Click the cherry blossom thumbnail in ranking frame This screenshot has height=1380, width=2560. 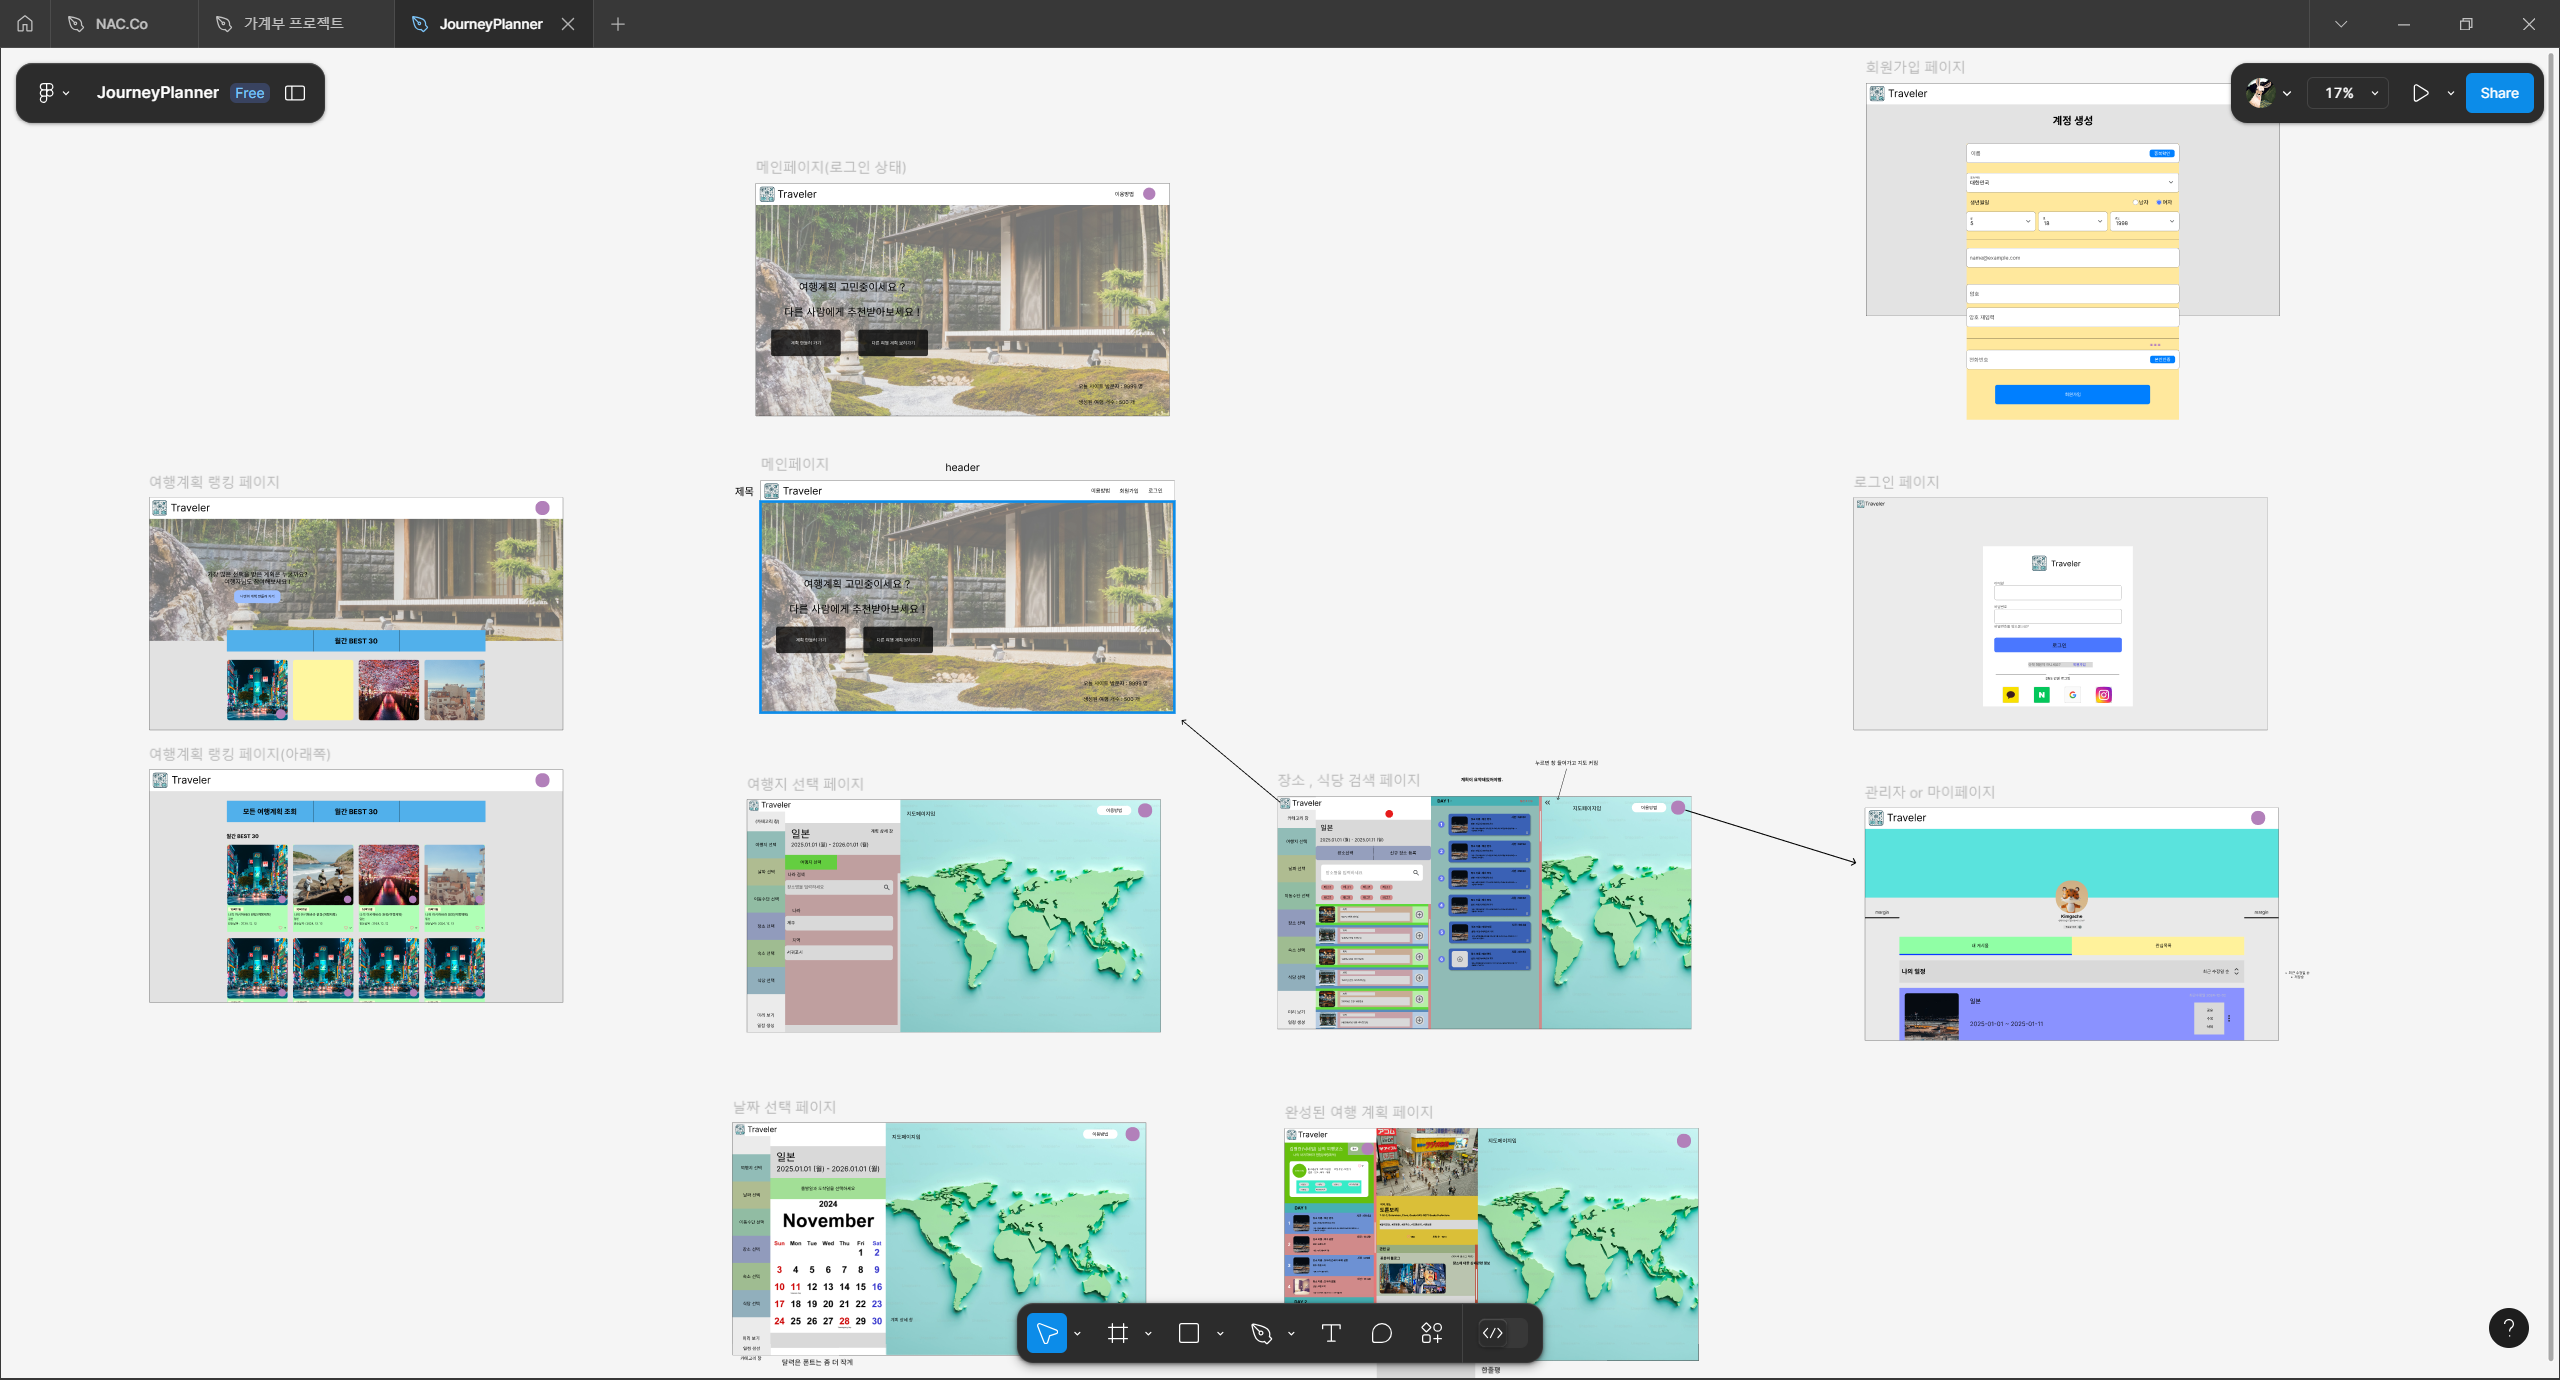(x=389, y=690)
